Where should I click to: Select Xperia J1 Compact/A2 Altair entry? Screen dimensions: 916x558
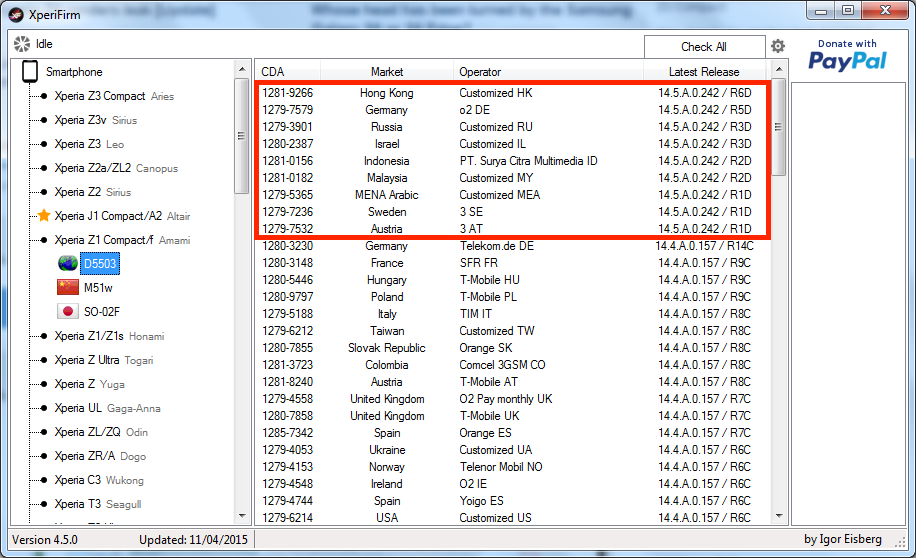pos(122,216)
